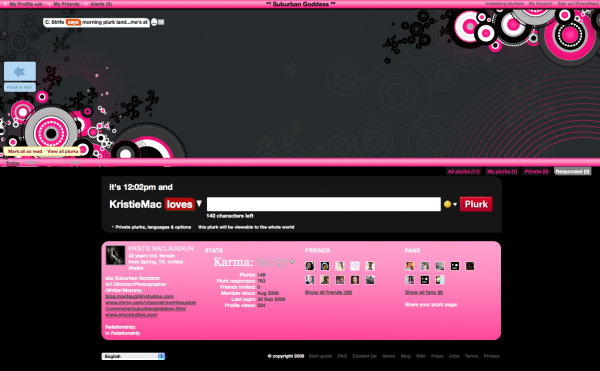This screenshot has height=371, width=600.
Task: Open About footer link
Action: (x=388, y=356)
